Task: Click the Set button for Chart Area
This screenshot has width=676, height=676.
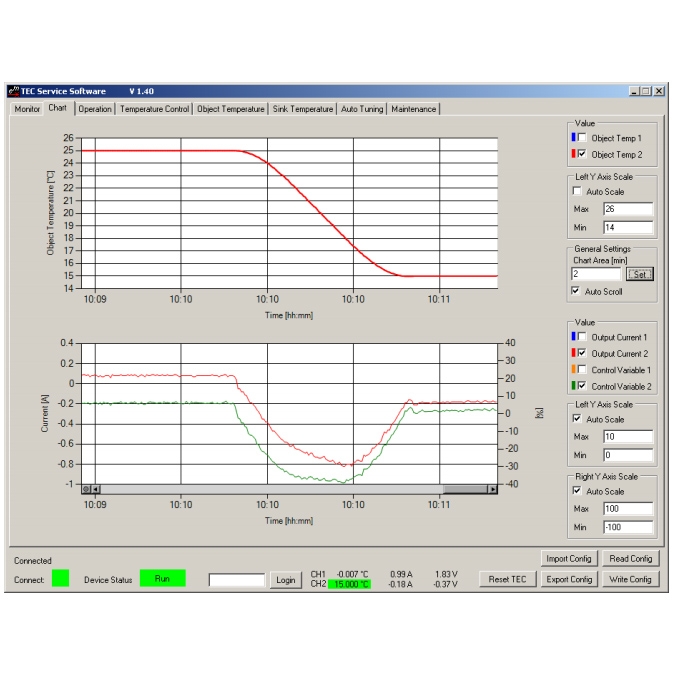Action: click(638, 274)
